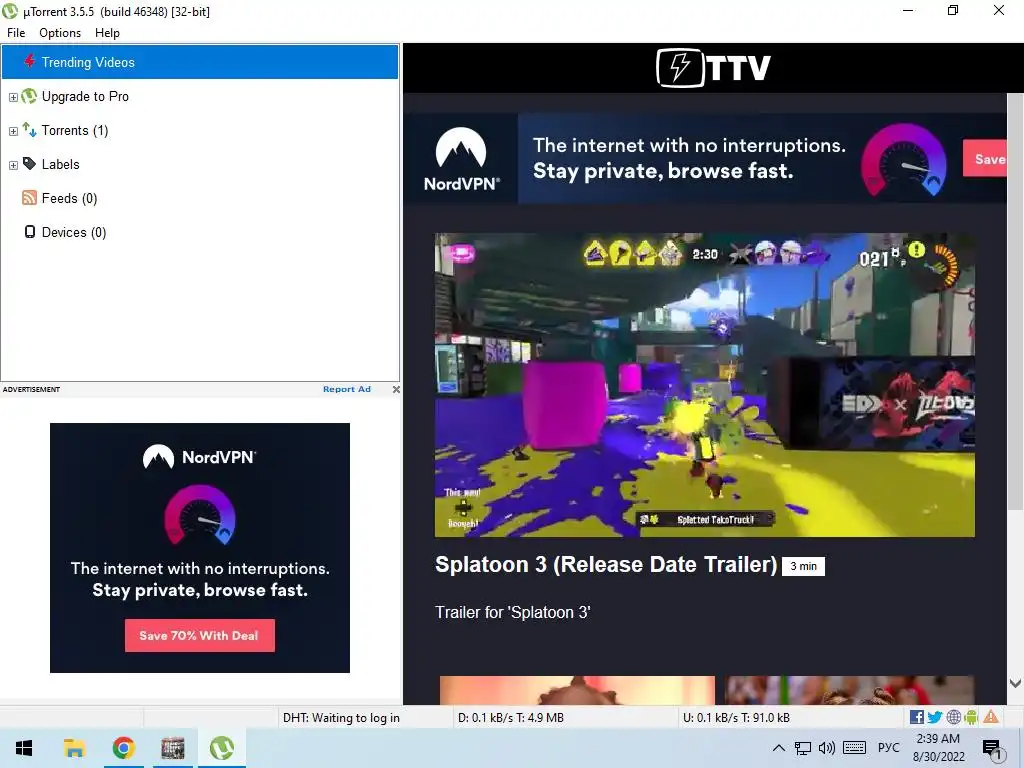Close the sidebar advertisement
The width and height of the screenshot is (1024, 768).
396,389
